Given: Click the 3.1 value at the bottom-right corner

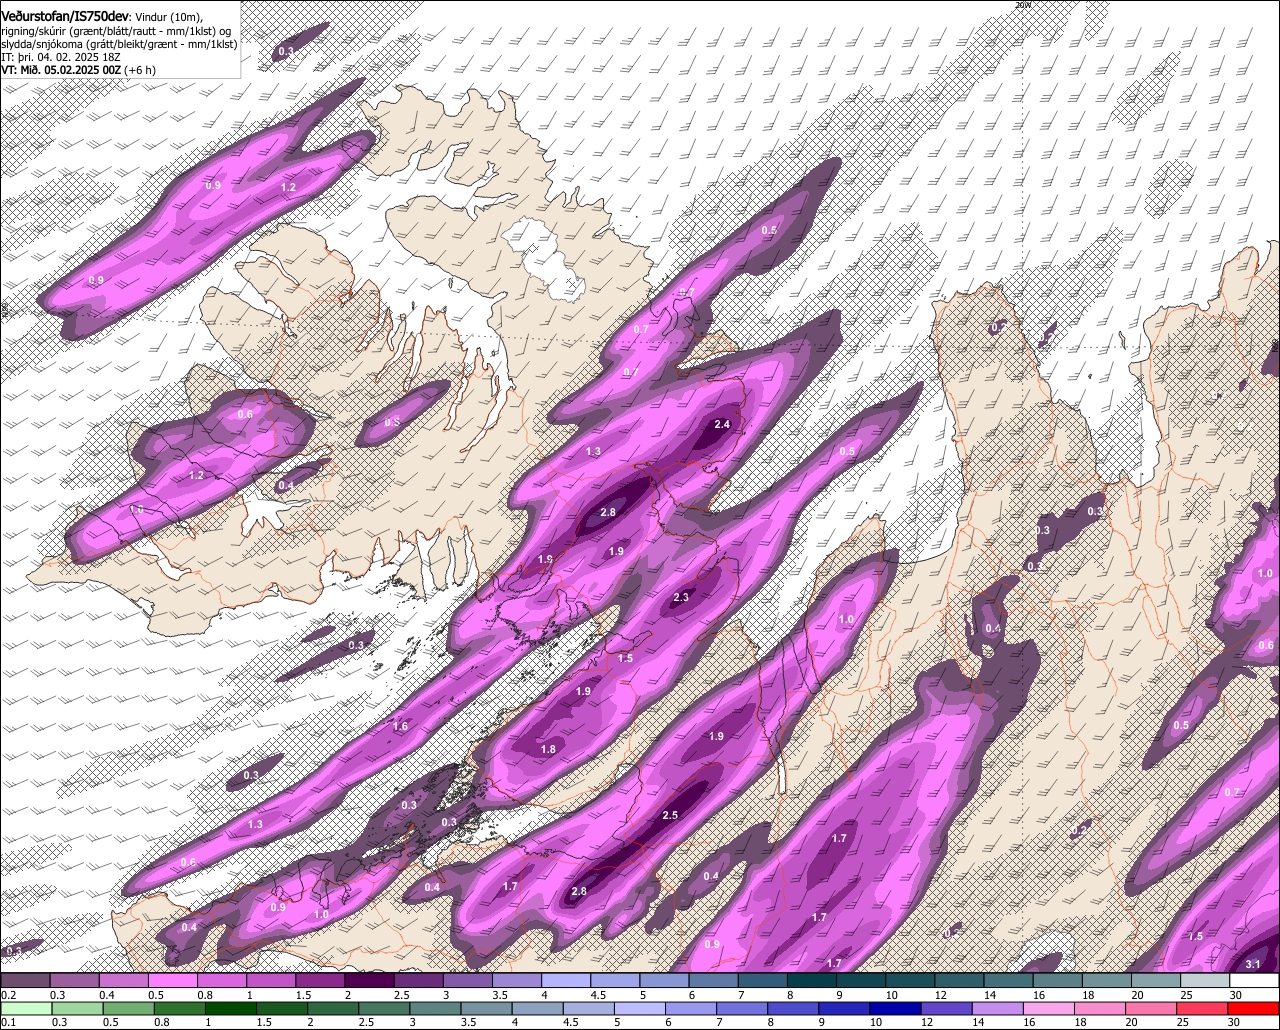Looking at the screenshot, I should pos(1253,964).
